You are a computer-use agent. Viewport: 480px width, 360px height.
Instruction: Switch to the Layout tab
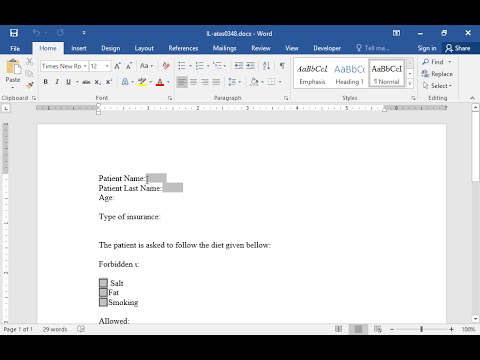pyautogui.click(x=144, y=48)
